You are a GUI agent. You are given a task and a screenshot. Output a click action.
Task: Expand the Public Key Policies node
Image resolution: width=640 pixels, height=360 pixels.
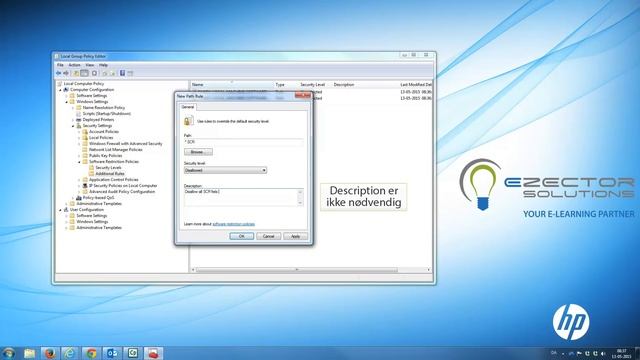pos(80,156)
